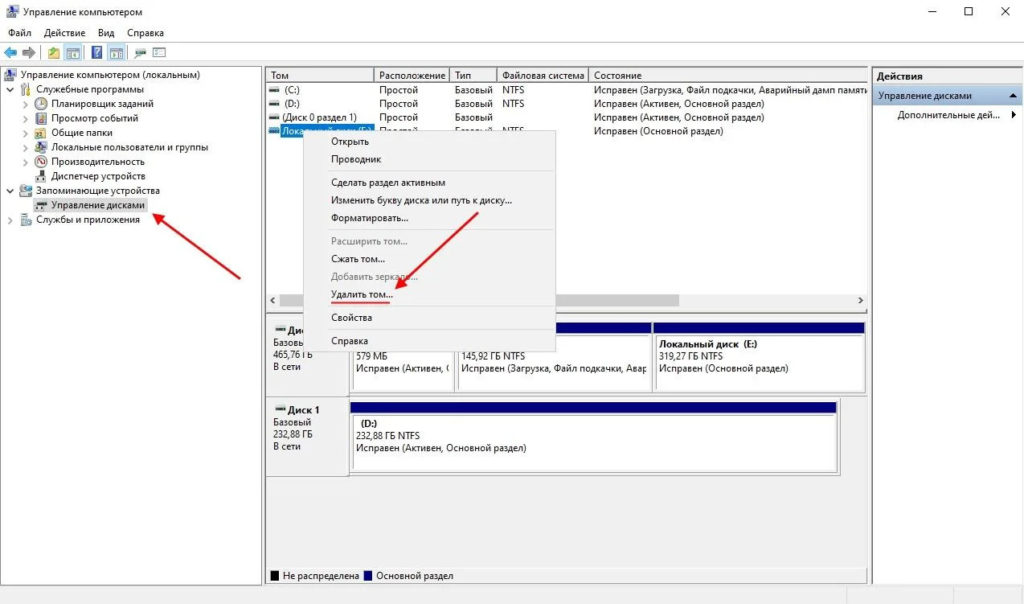1024x604 pixels.
Task: Click the Запоминающие устройства icon
Action: click(x=25, y=191)
